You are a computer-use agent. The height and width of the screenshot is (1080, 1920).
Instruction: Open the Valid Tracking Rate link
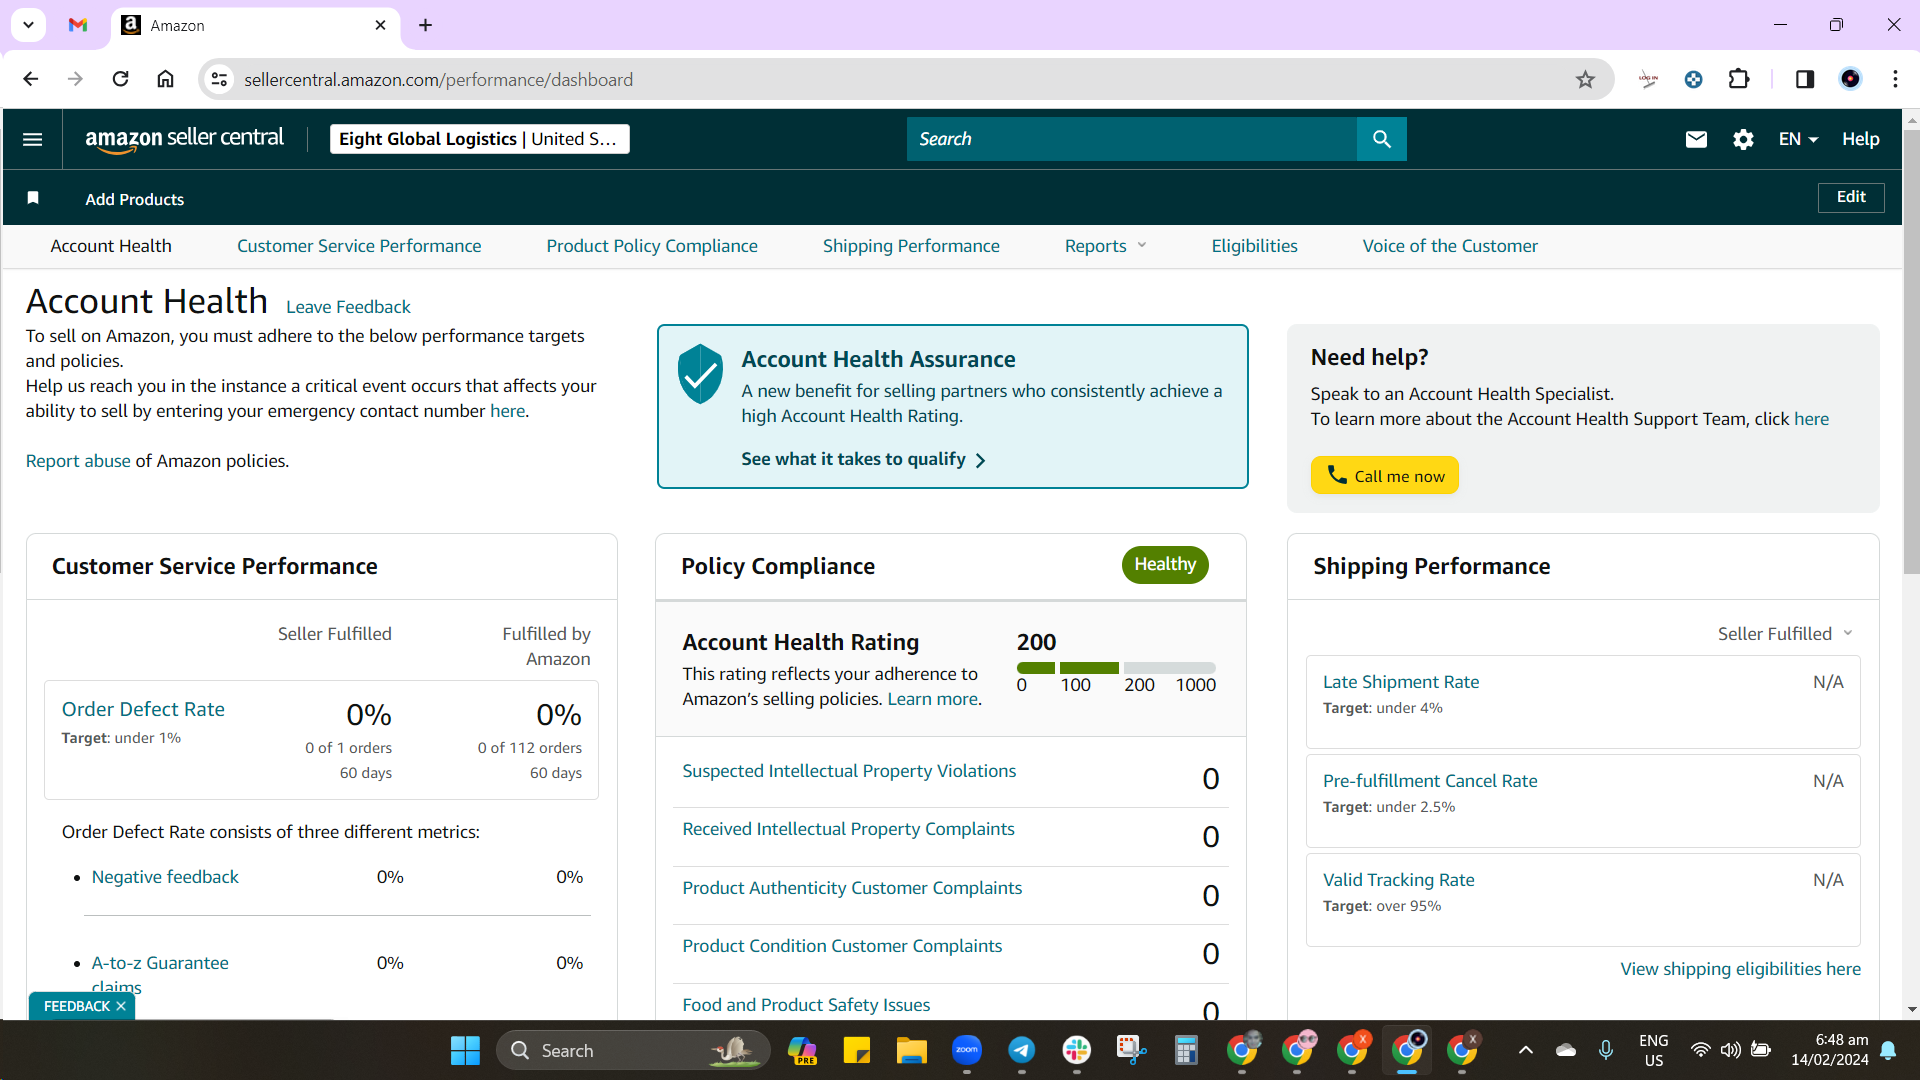(1398, 880)
